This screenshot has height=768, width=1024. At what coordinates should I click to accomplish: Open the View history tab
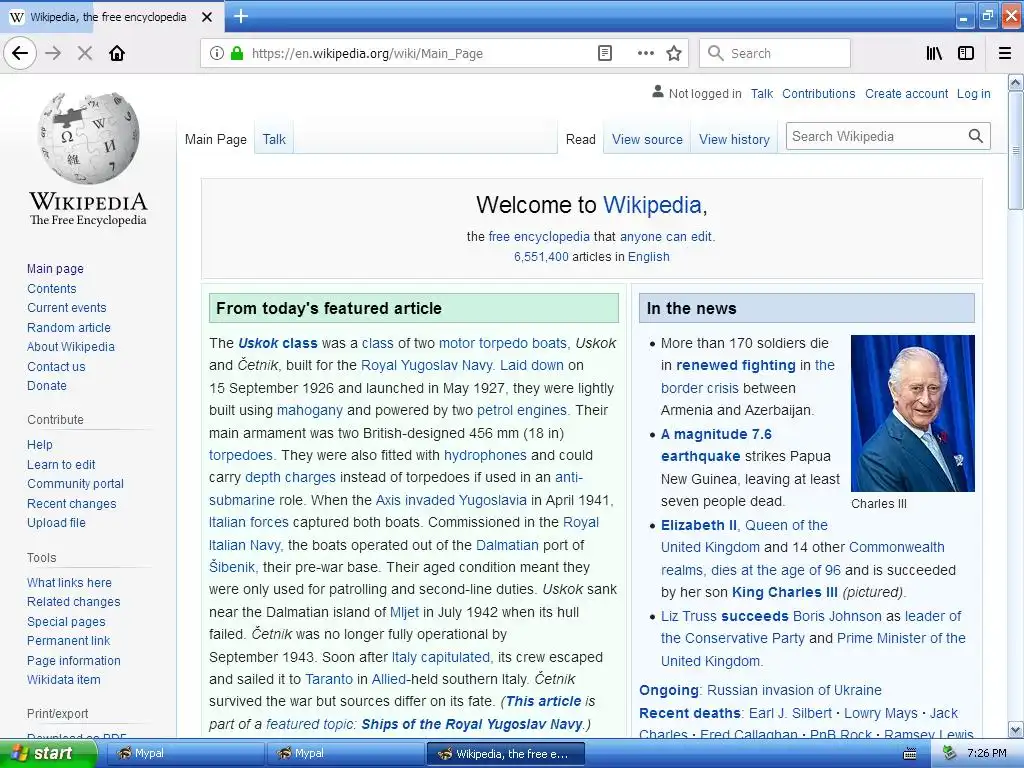(734, 139)
